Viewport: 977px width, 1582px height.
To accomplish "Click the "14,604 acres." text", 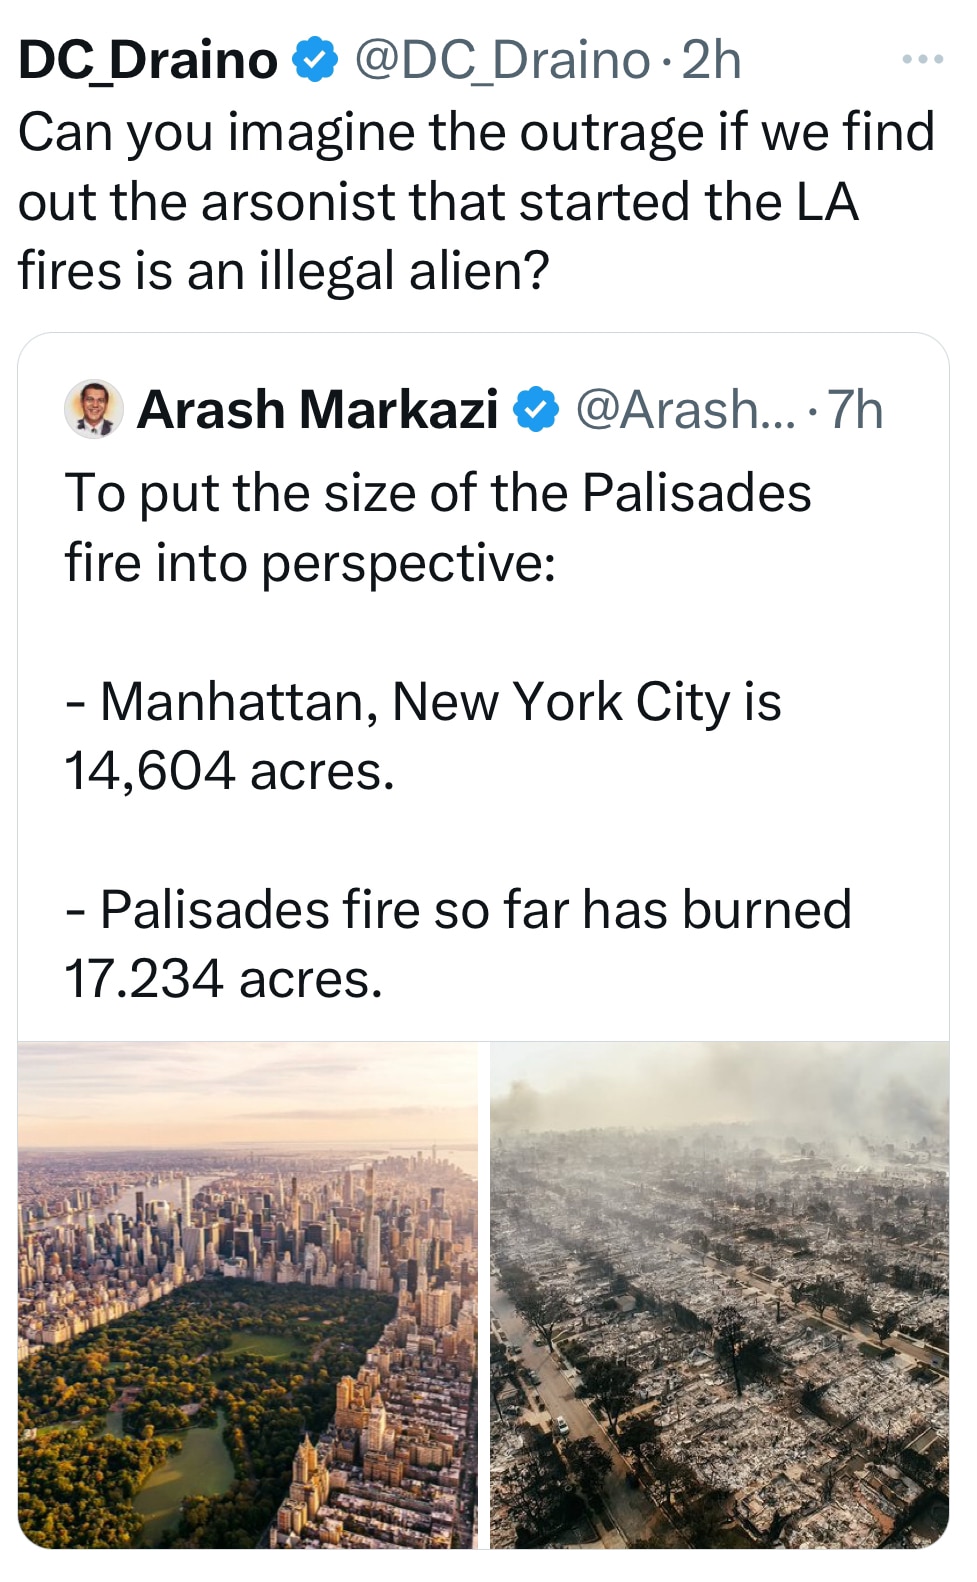I will click(x=230, y=771).
